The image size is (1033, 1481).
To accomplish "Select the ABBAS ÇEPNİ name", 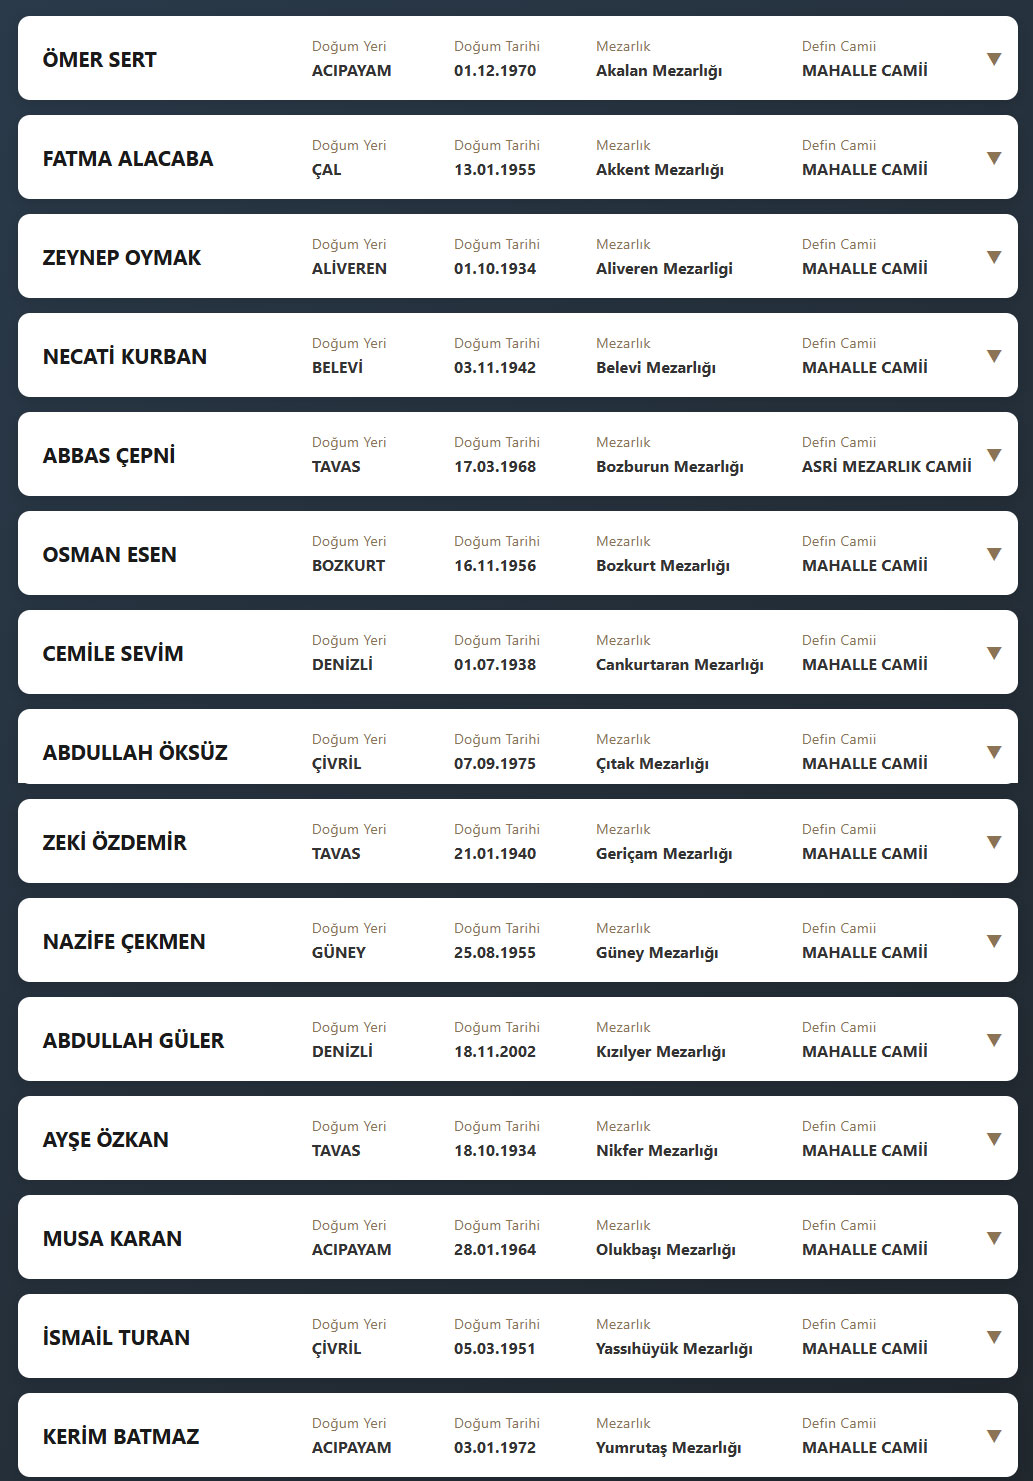I will point(109,456).
